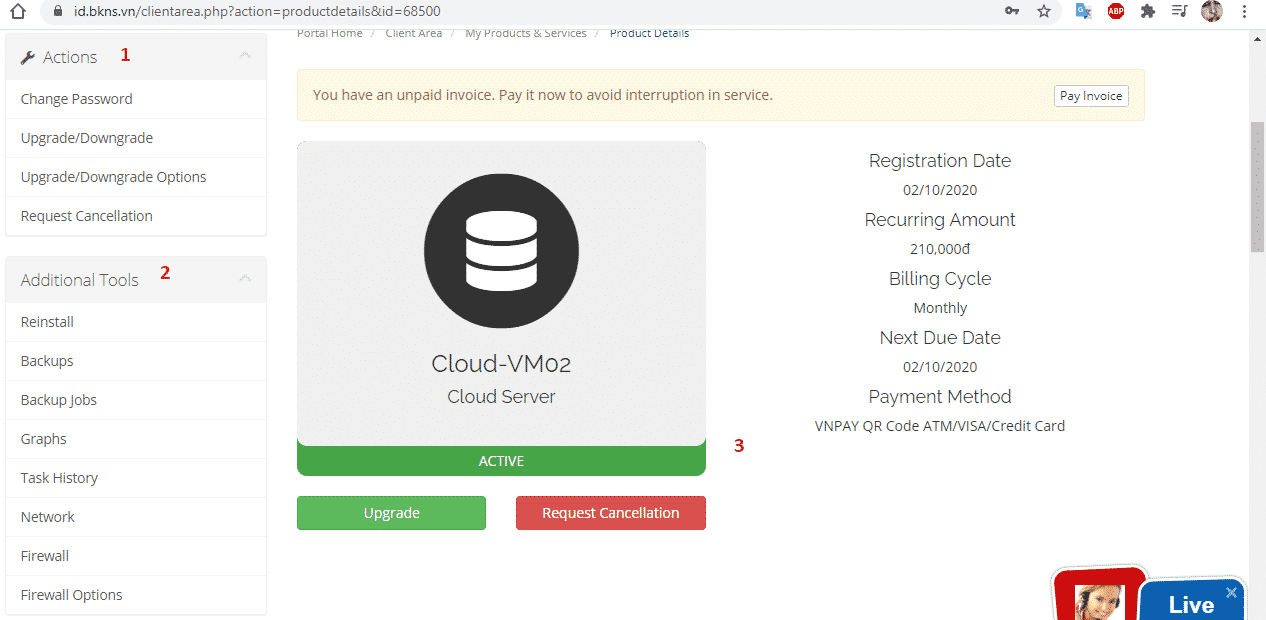Open the Adblock Plus extension icon
Screen dimensions: 1266x620
tap(1116, 11)
